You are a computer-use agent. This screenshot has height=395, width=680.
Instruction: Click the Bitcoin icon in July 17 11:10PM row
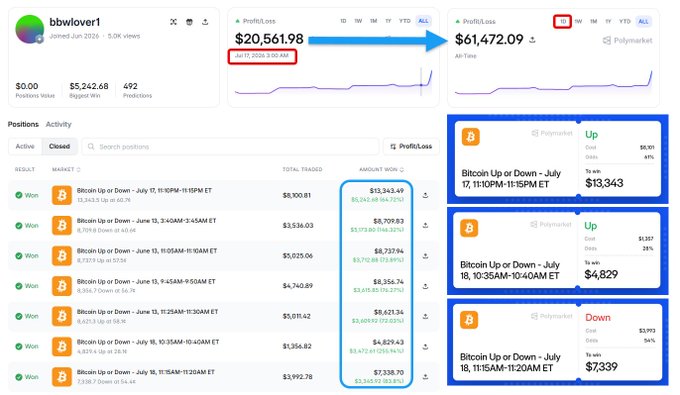point(62,195)
